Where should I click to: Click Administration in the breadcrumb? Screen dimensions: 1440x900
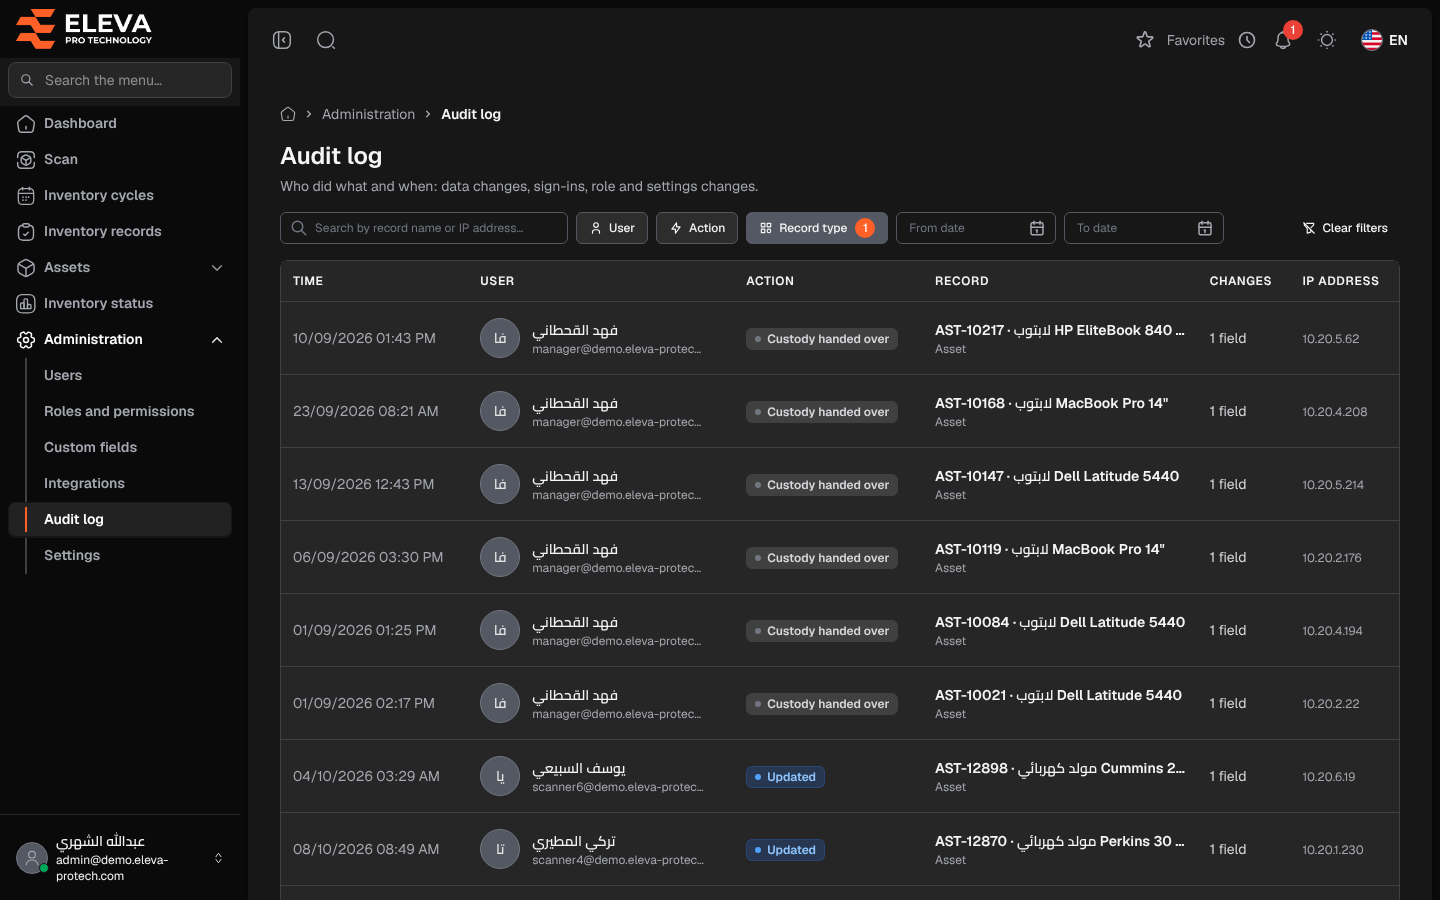(368, 114)
